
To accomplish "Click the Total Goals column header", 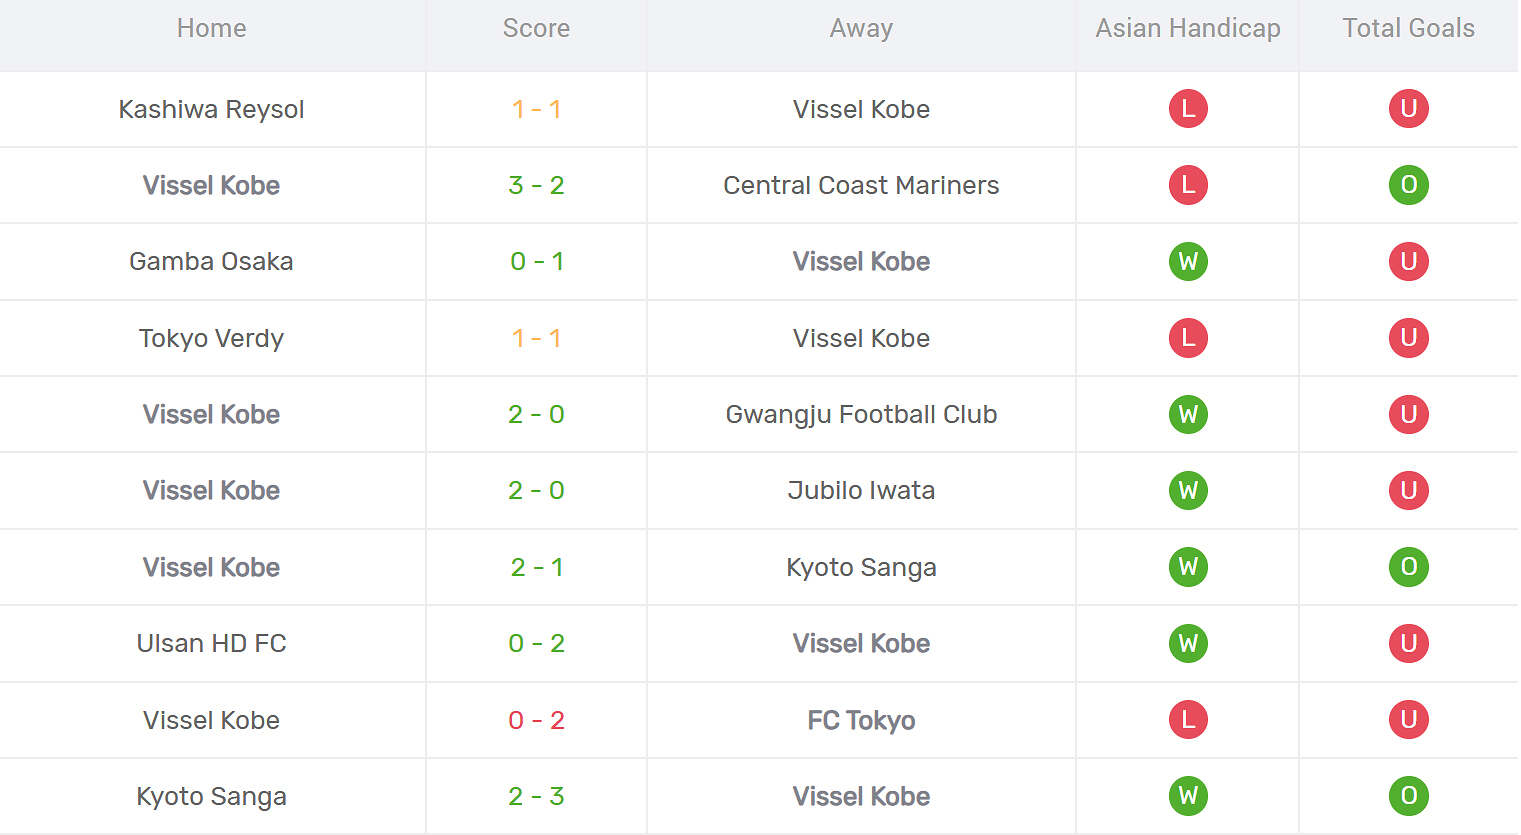I will click(1408, 28).
